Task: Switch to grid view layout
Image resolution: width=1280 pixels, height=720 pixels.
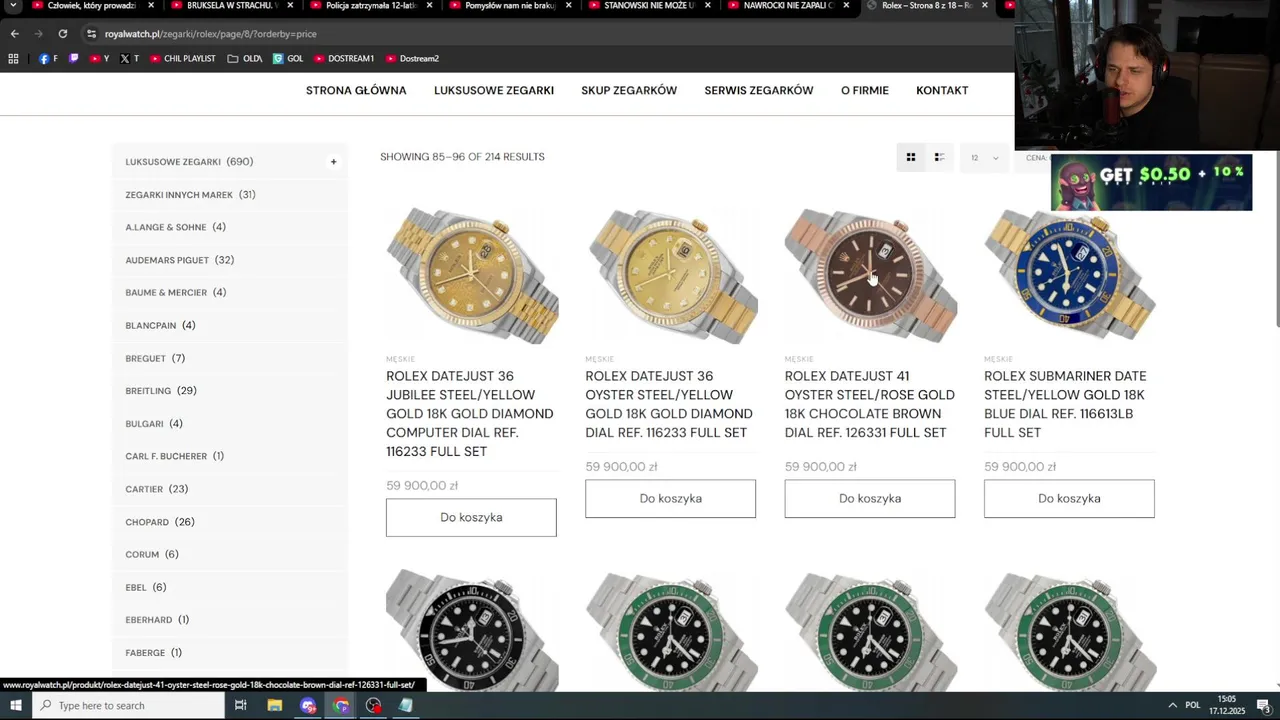Action: [910, 157]
